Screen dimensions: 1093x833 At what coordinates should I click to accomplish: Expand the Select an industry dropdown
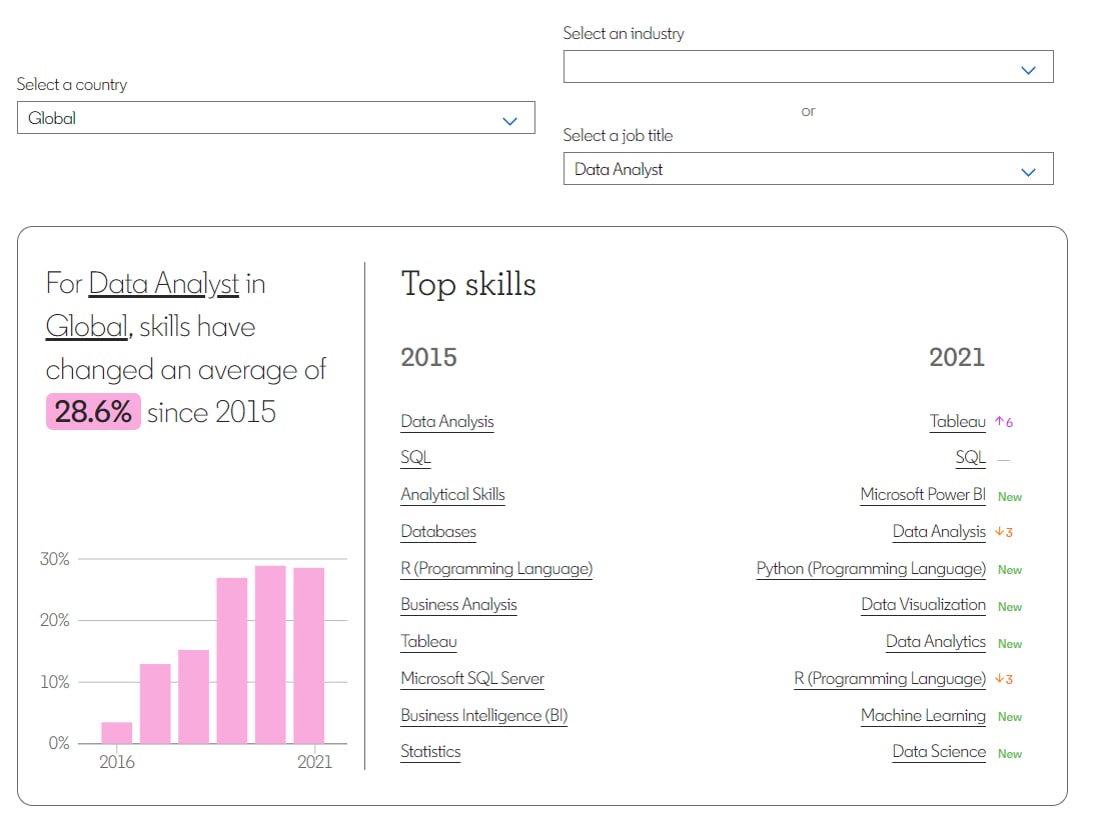coord(807,67)
